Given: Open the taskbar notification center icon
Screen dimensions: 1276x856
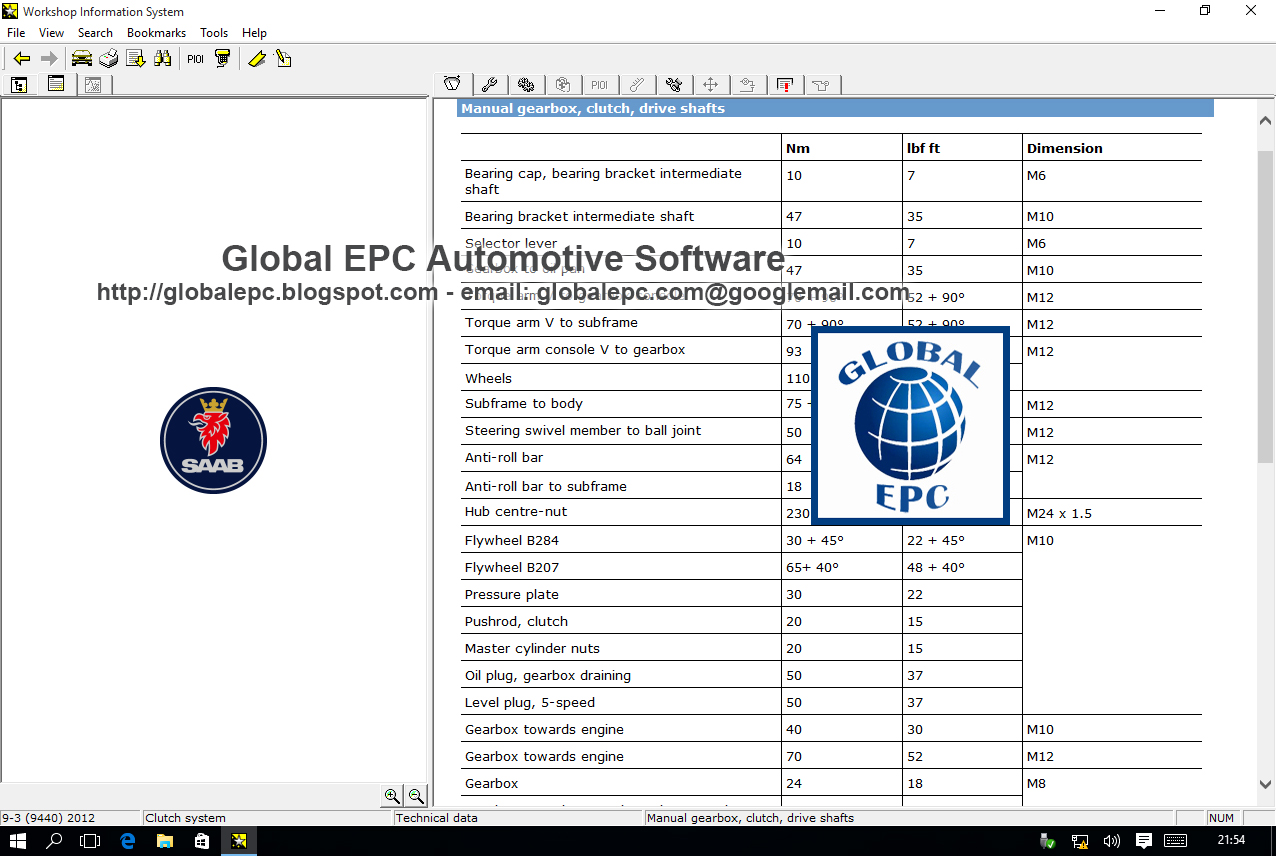Looking at the screenshot, I should [x=1144, y=841].
